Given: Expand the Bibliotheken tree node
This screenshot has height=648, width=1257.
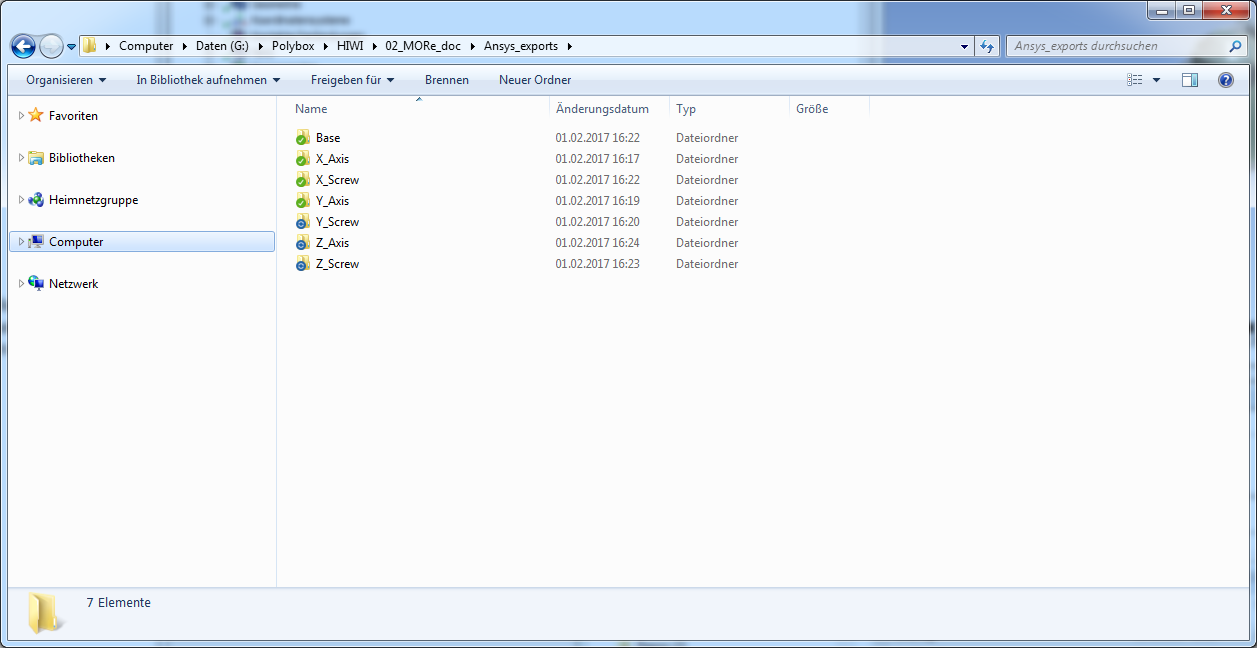Looking at the screenshot, I should click(x=22, y=158).
